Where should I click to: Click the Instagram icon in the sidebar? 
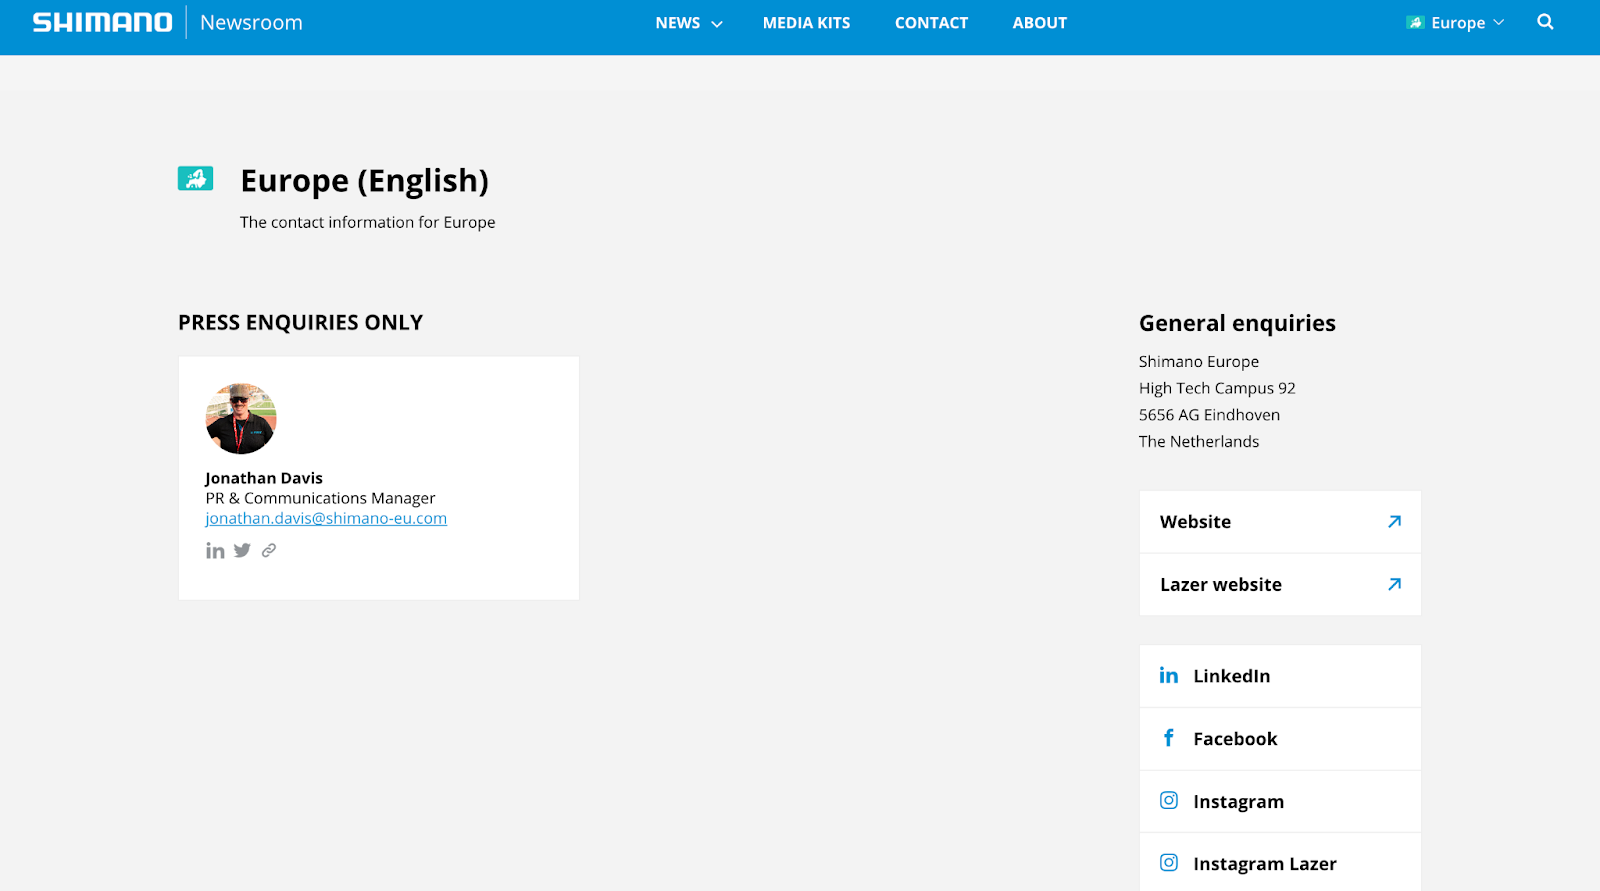click(1168, 801)
